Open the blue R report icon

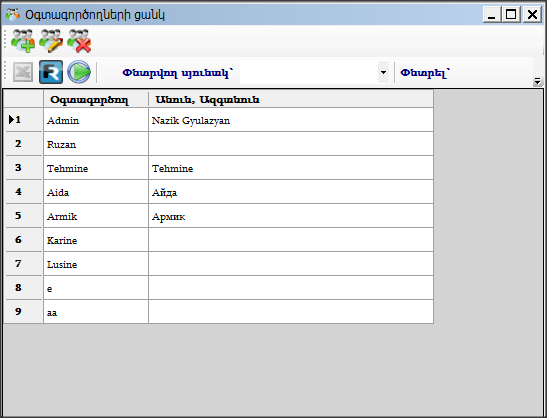pos(51,72)
